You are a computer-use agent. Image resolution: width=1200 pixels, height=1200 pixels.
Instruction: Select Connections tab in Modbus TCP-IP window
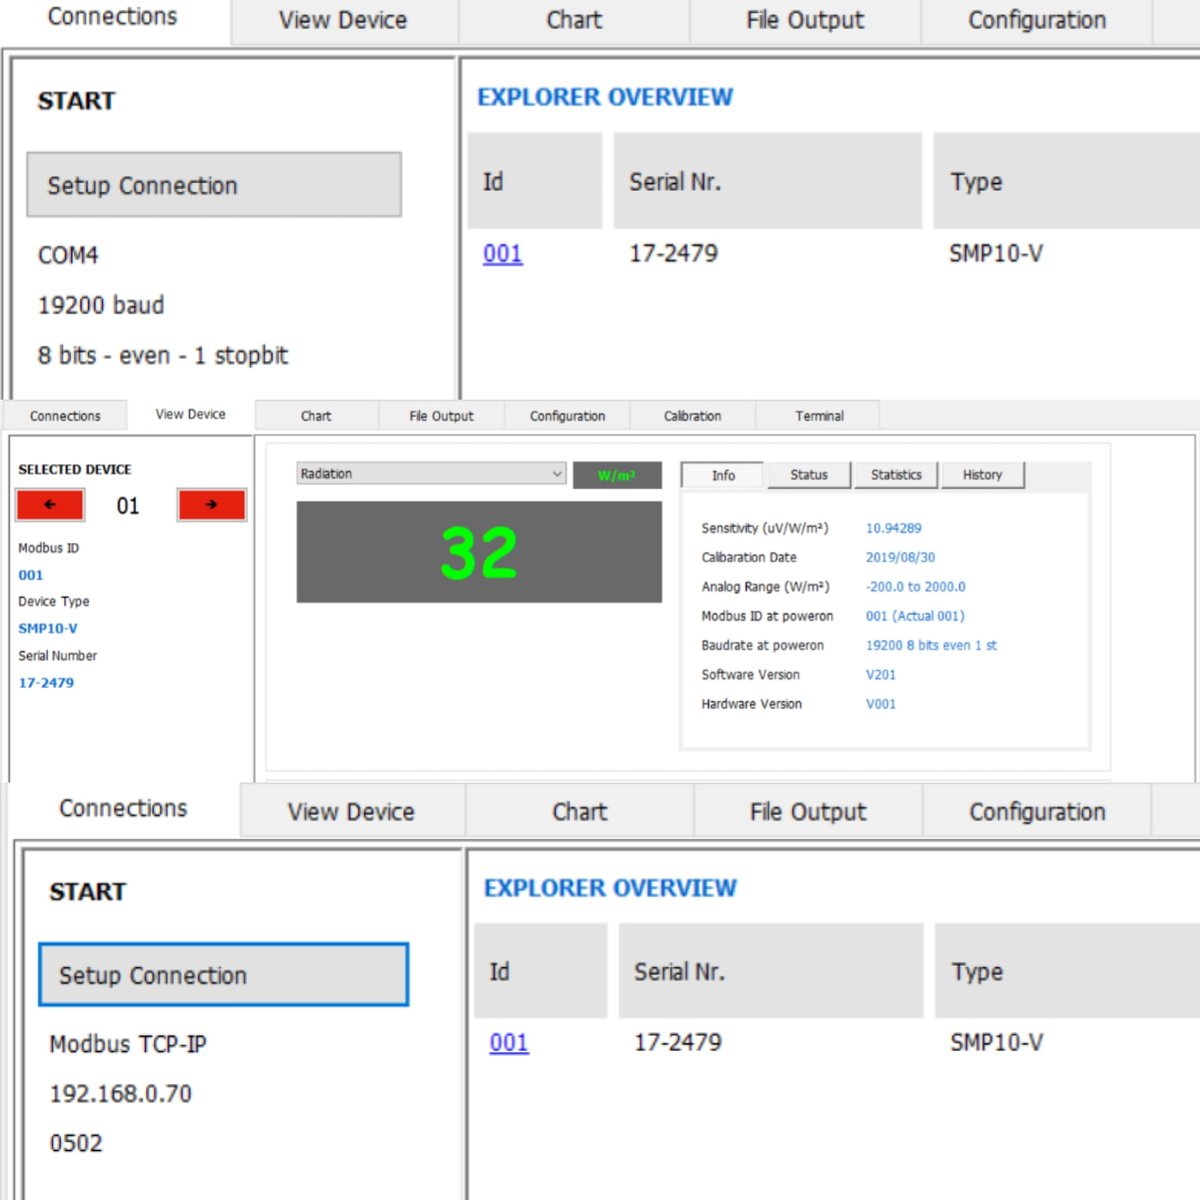[123, 808]
